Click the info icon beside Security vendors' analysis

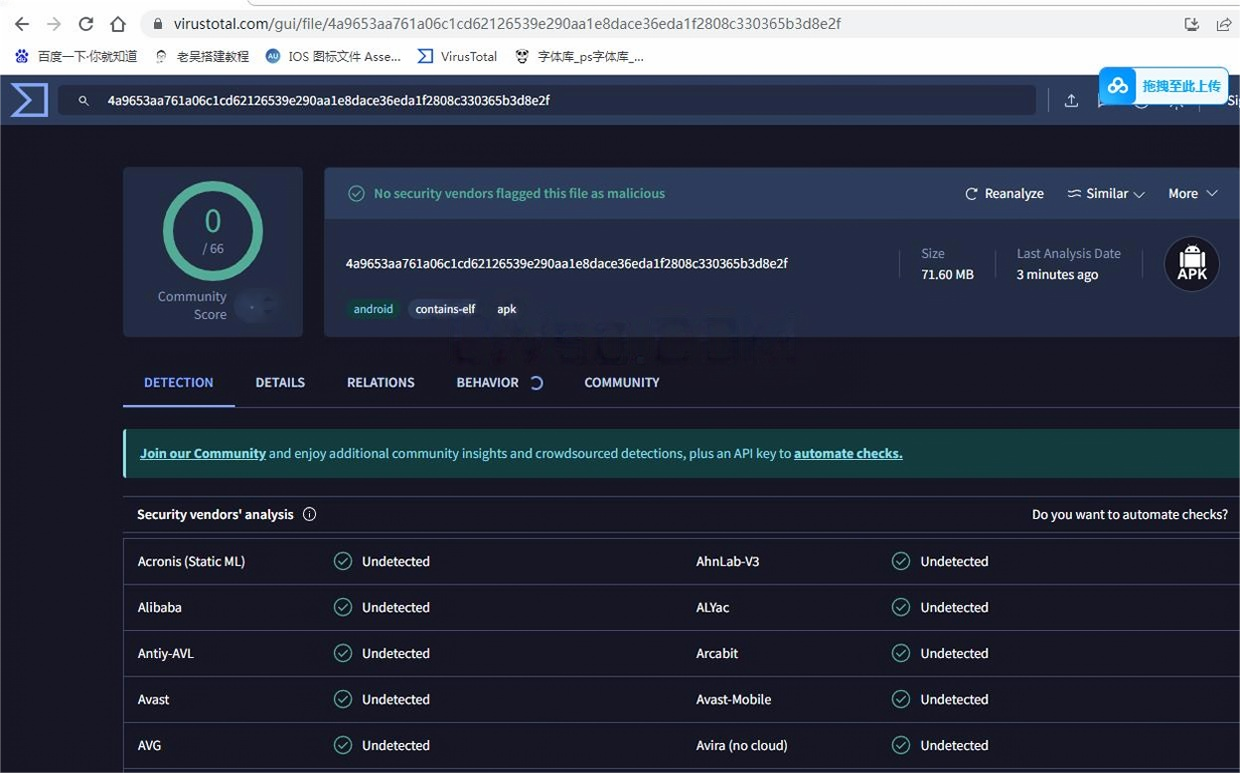pos(309,514)
